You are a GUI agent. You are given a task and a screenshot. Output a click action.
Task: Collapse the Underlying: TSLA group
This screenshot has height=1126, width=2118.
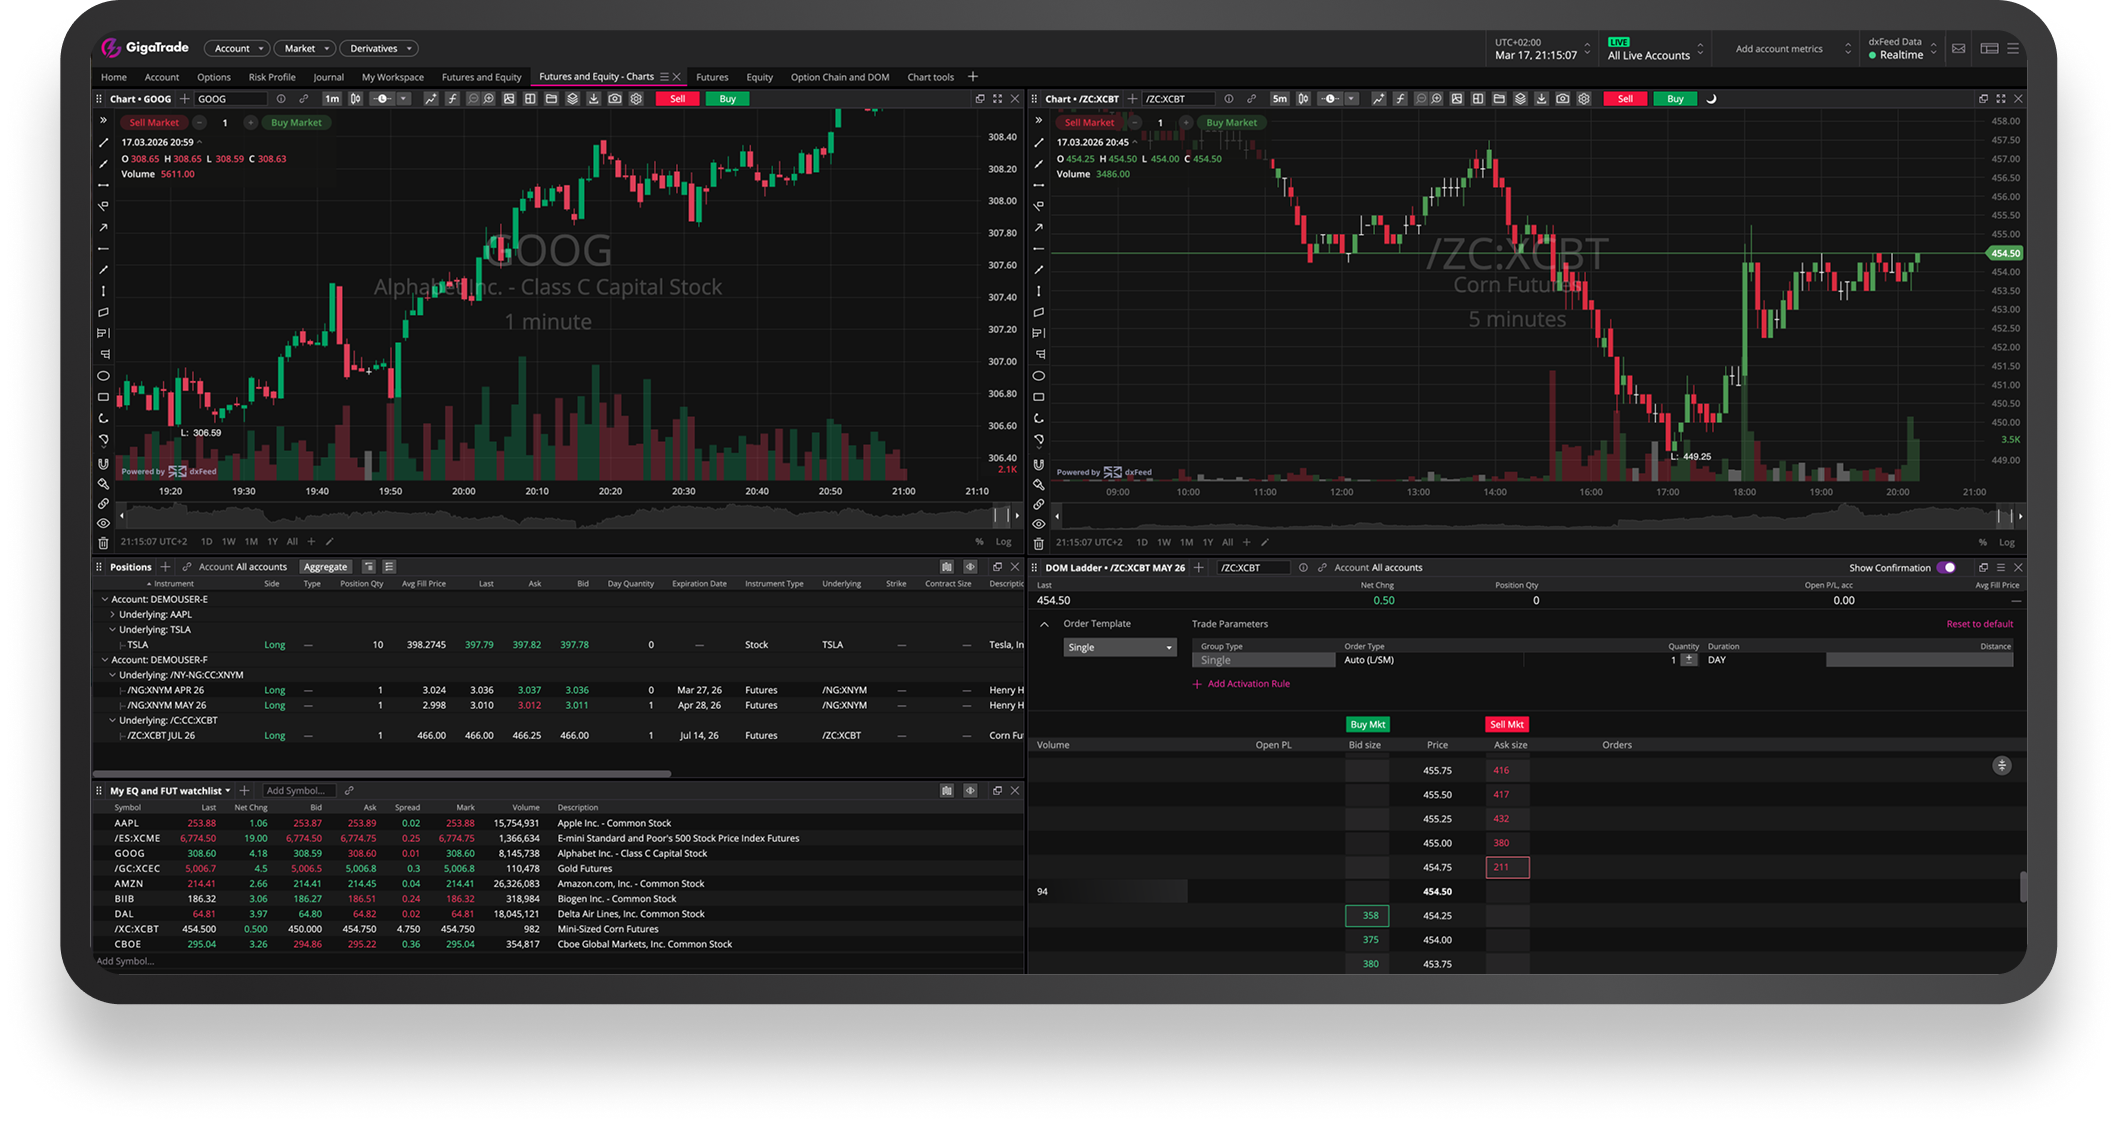[112, 630]
